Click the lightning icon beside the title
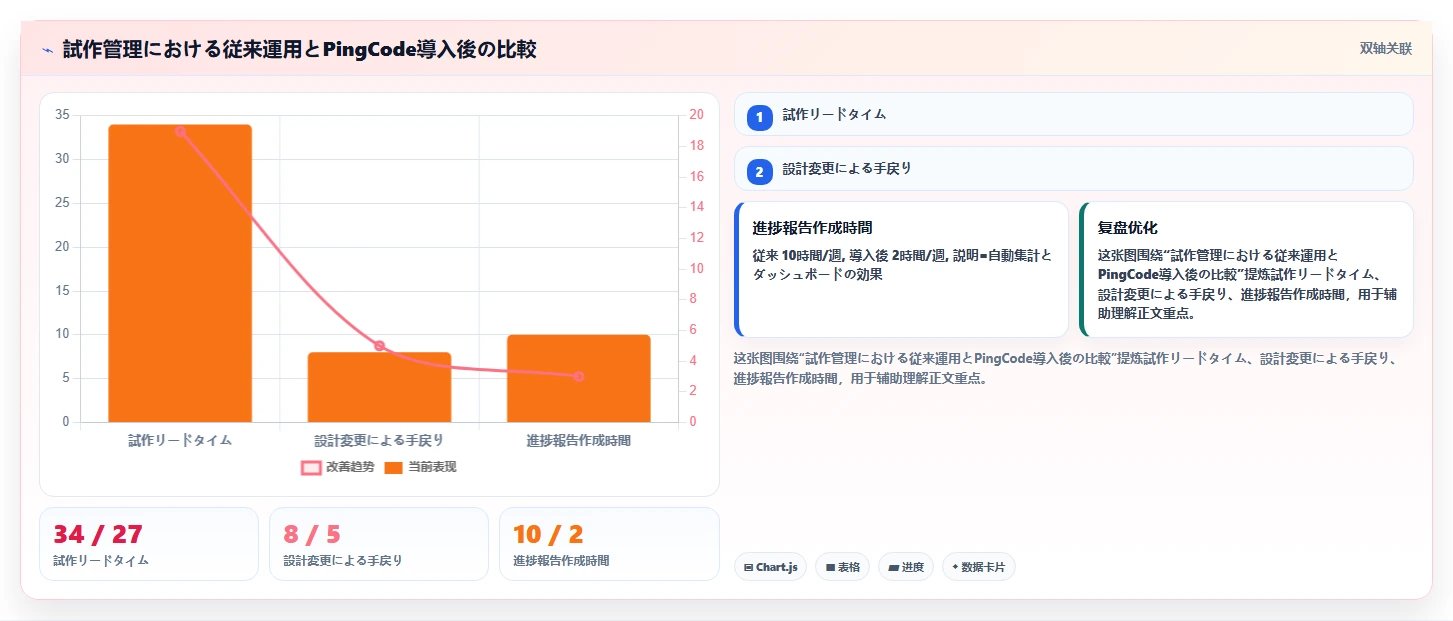The image size is (1453, 621). 47,50
